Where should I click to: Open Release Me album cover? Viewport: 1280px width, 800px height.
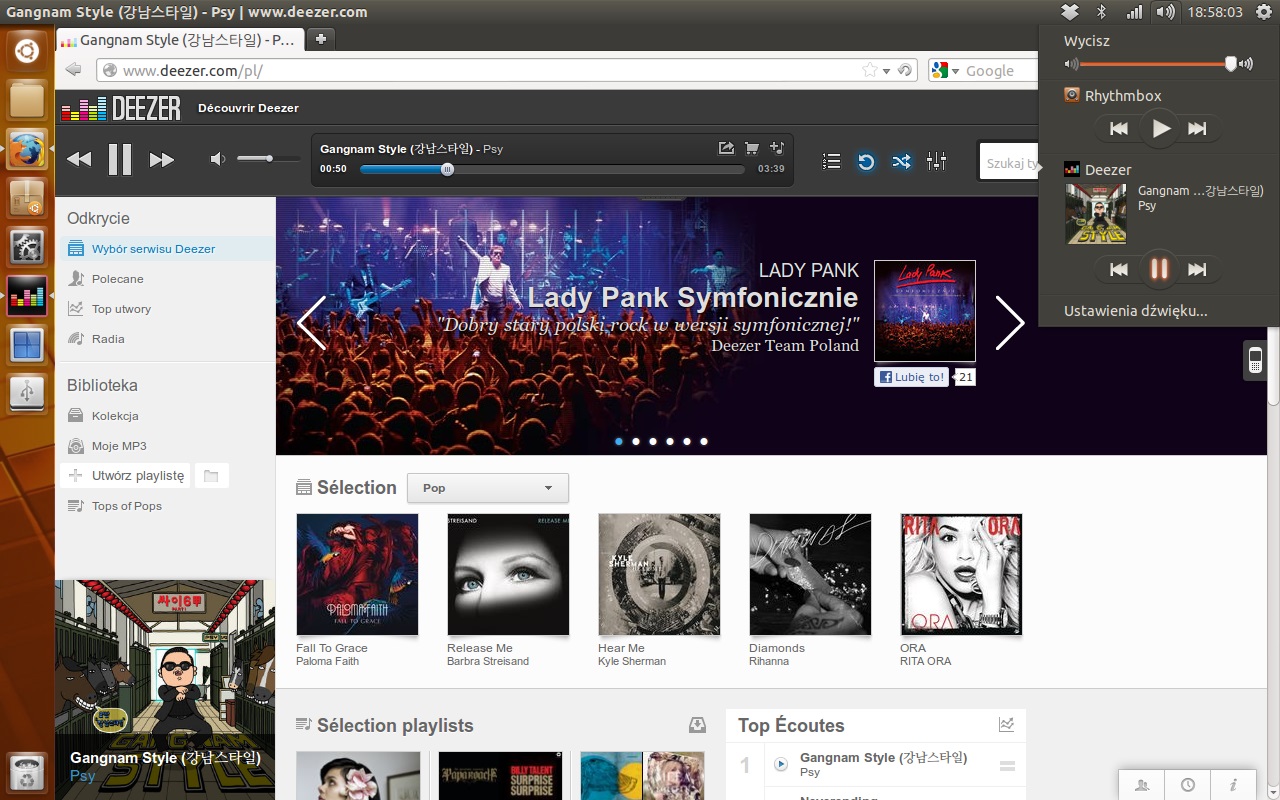(508, 574)
